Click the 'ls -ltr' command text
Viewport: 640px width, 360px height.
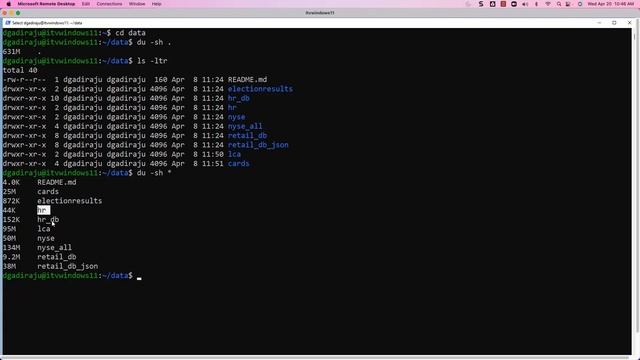(x=152, y=61)
